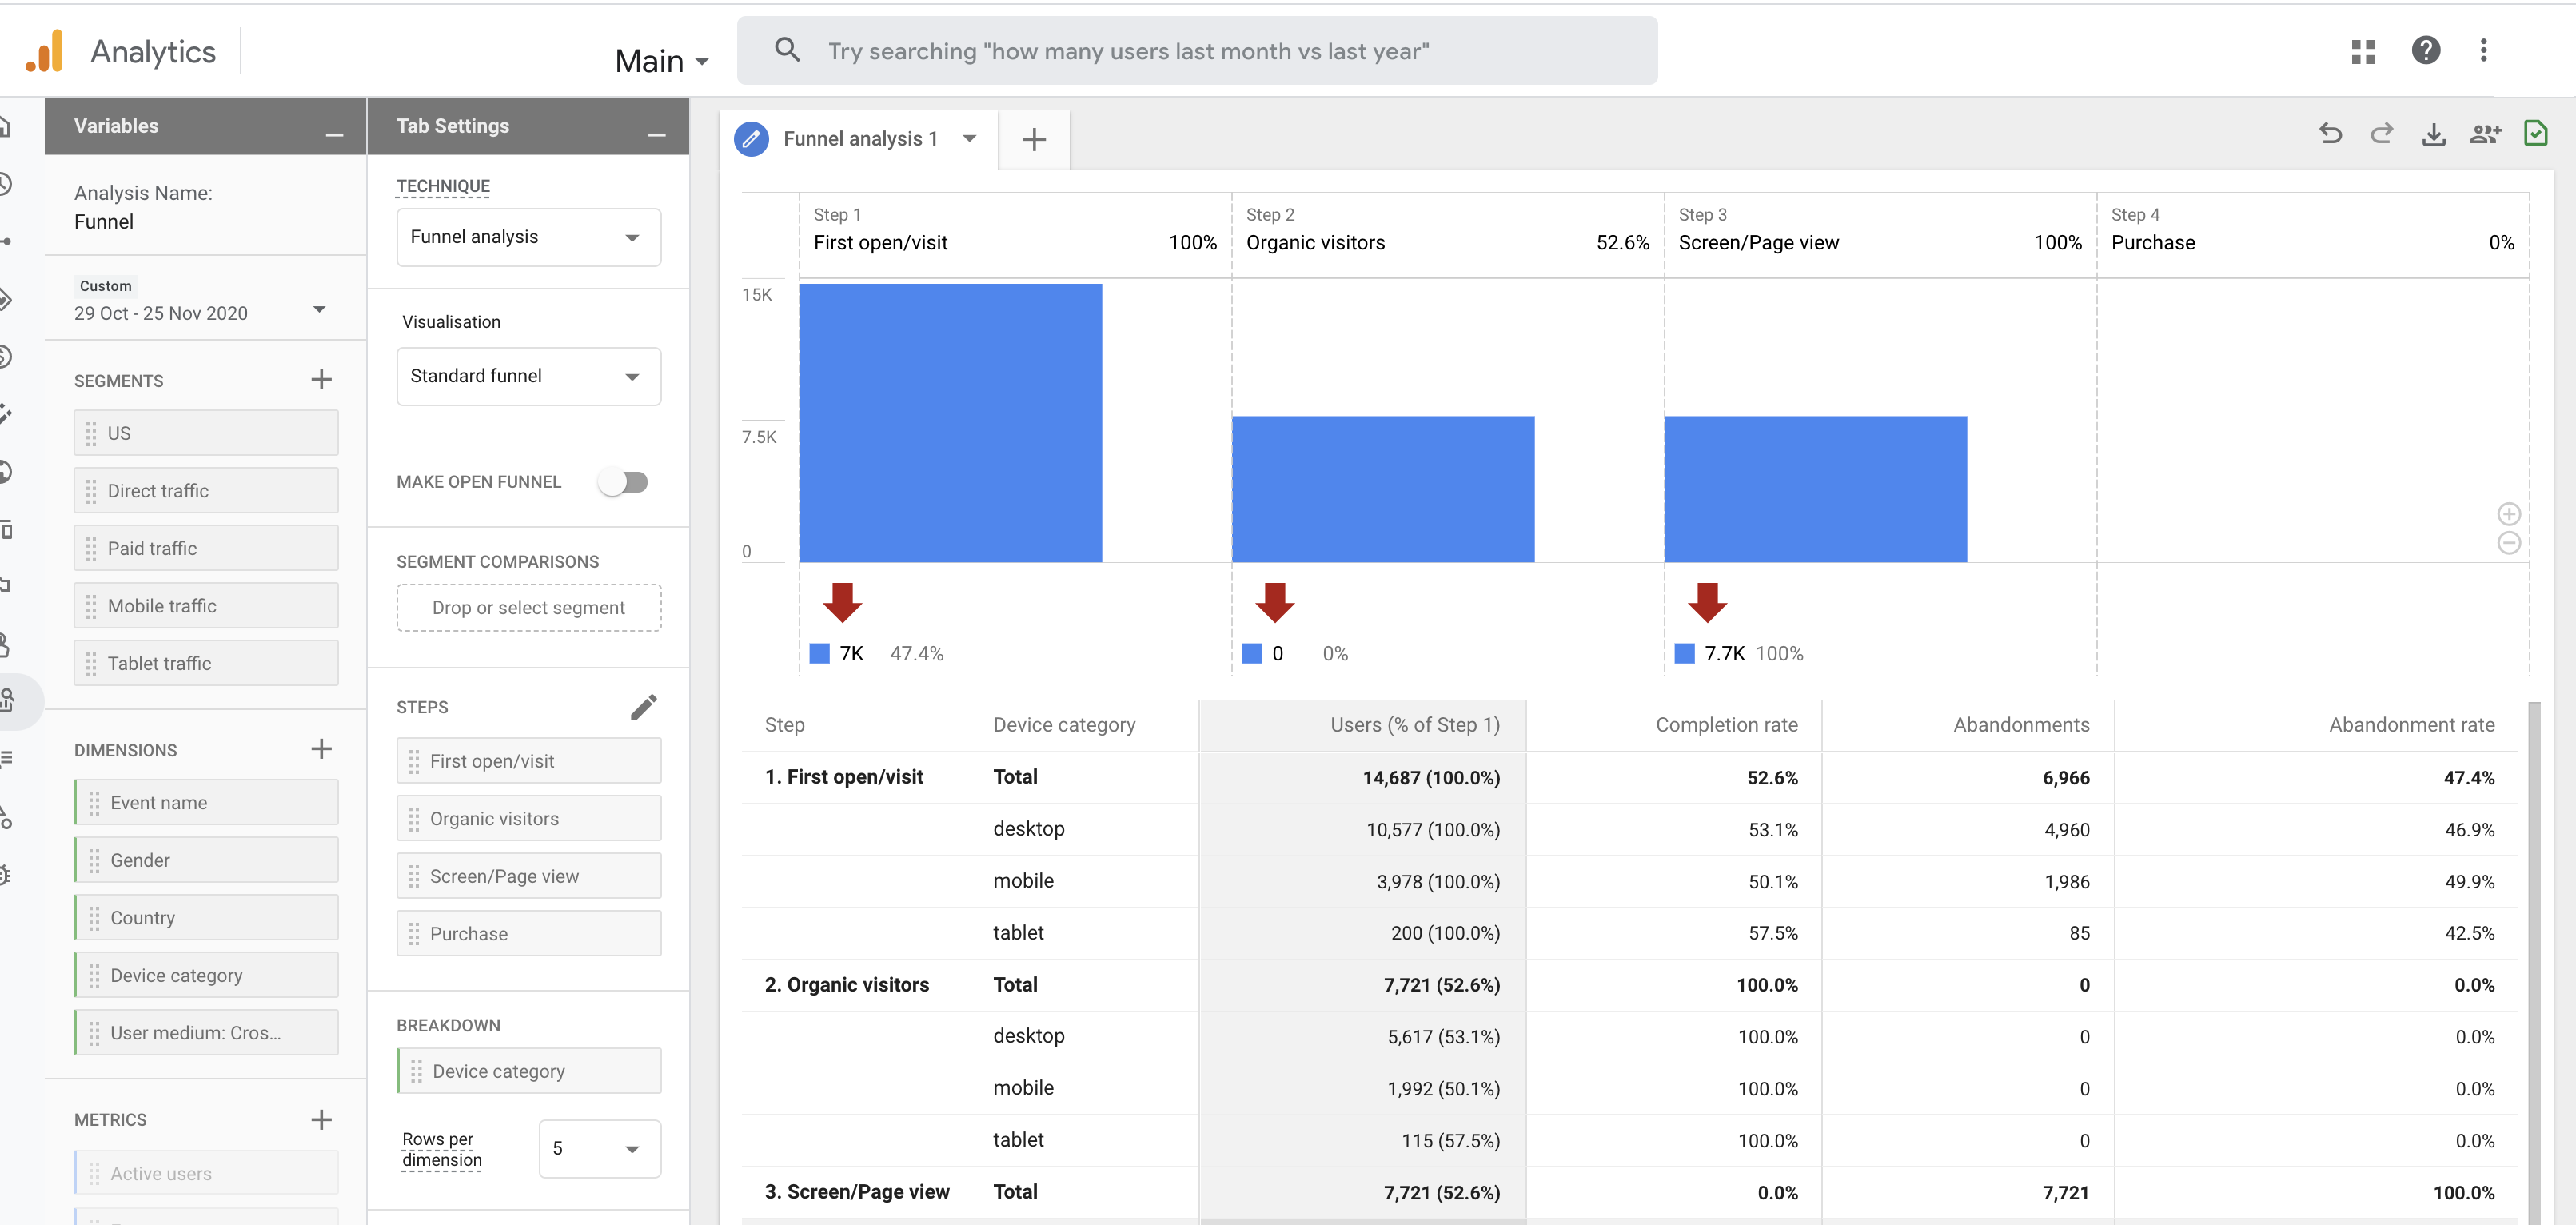Undo the last exploration change
Viewport: 2576px width, 1225px height.
[x=2331, y=133]
